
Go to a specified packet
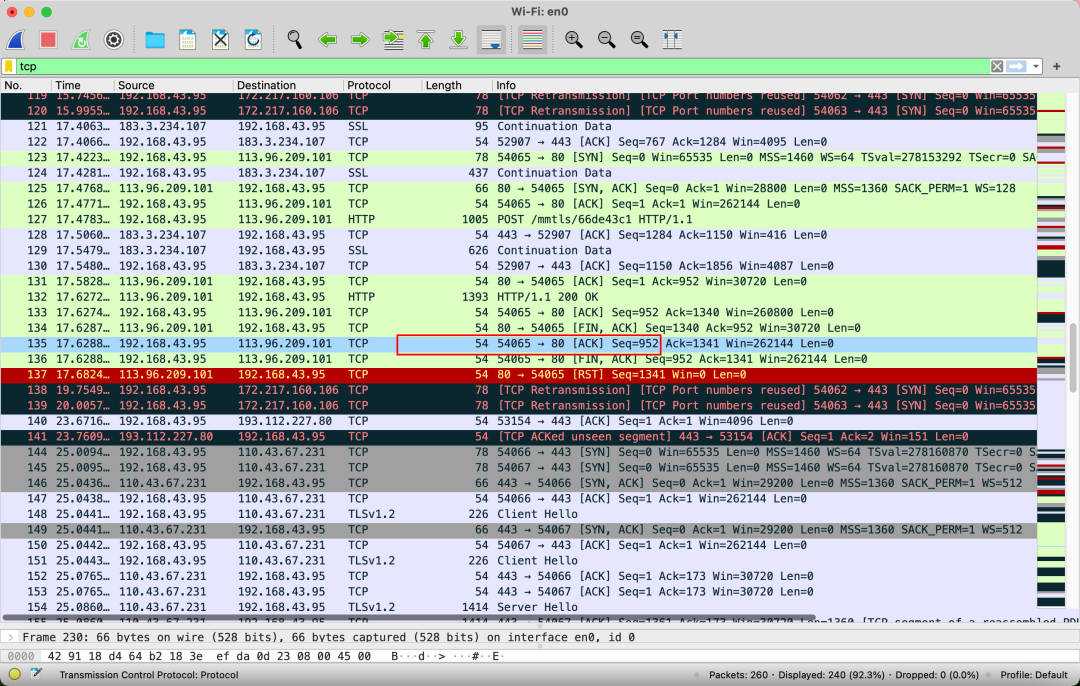click(393, 40)
